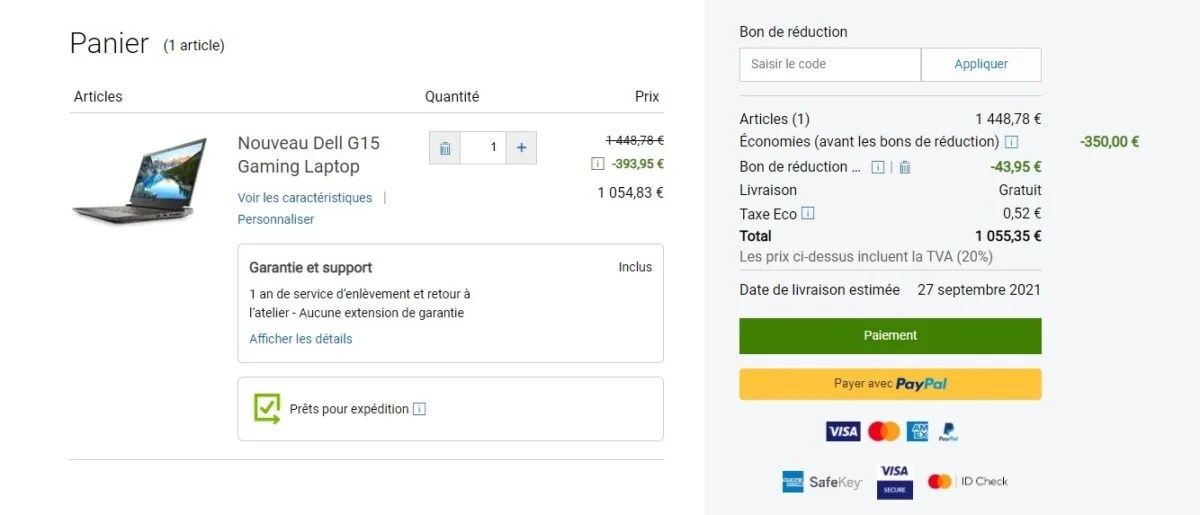Image resolution: width=1200 pixels, height=515 pixels.
Task: Click the Visa card logo
Action: point(843,431)
